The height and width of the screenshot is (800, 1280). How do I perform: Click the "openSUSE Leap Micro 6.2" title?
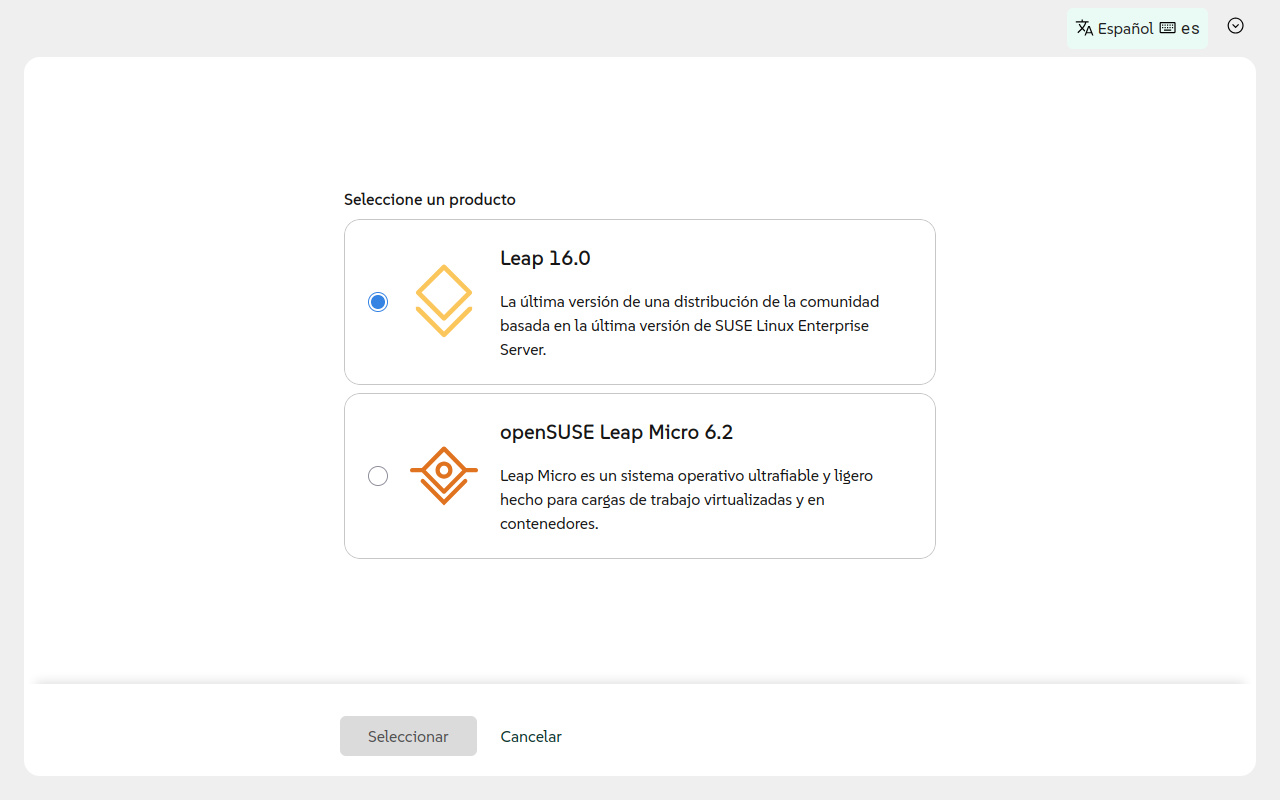pos(616,432)
